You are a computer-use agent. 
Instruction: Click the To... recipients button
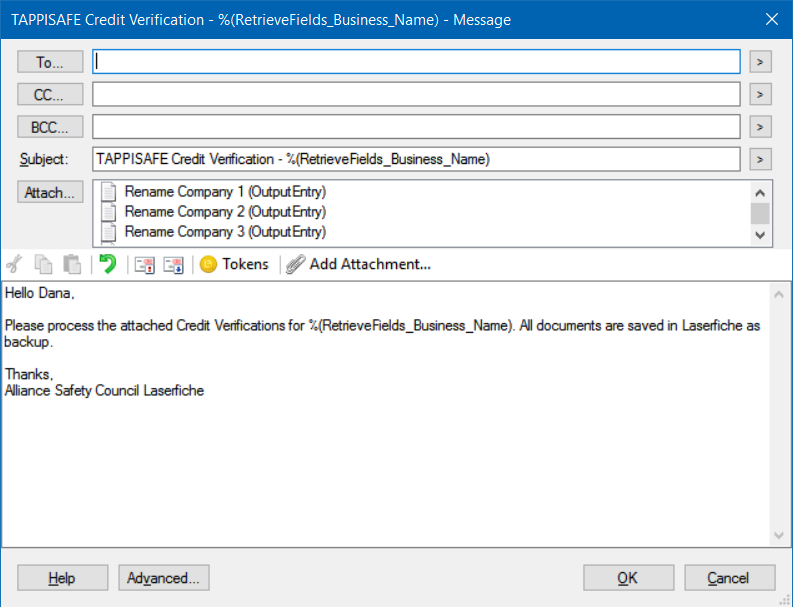pyautogui.click(x=50, y=62)
